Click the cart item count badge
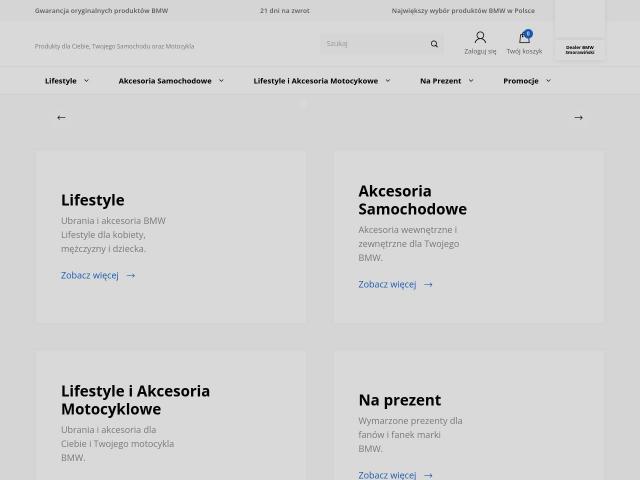 click(x=528, y=34)
